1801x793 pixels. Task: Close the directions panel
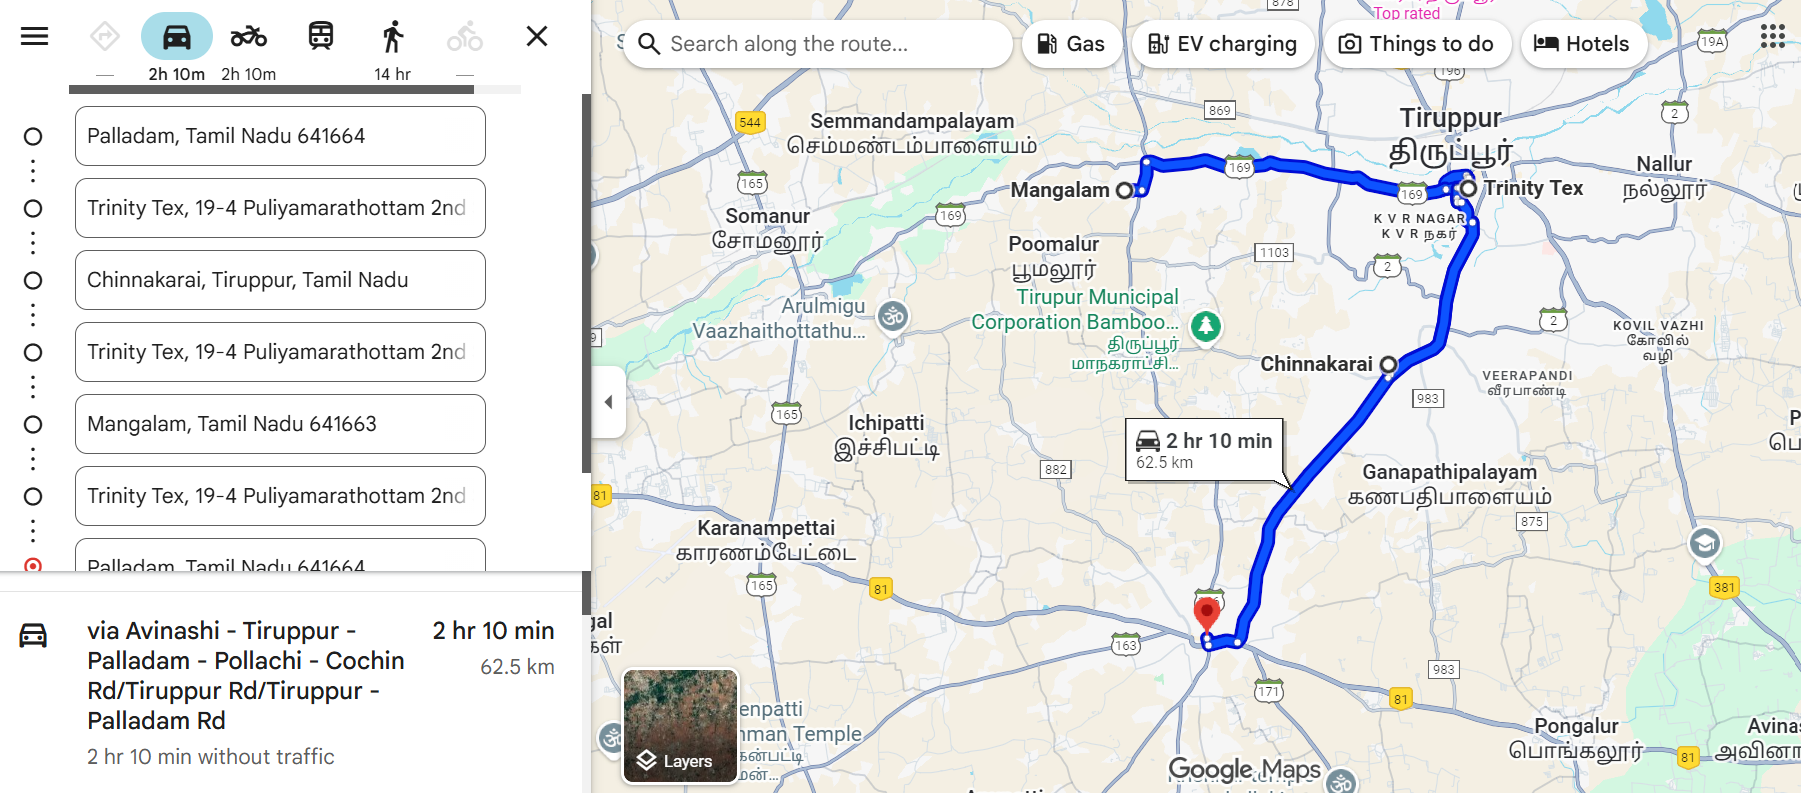(x=537, y=37)
